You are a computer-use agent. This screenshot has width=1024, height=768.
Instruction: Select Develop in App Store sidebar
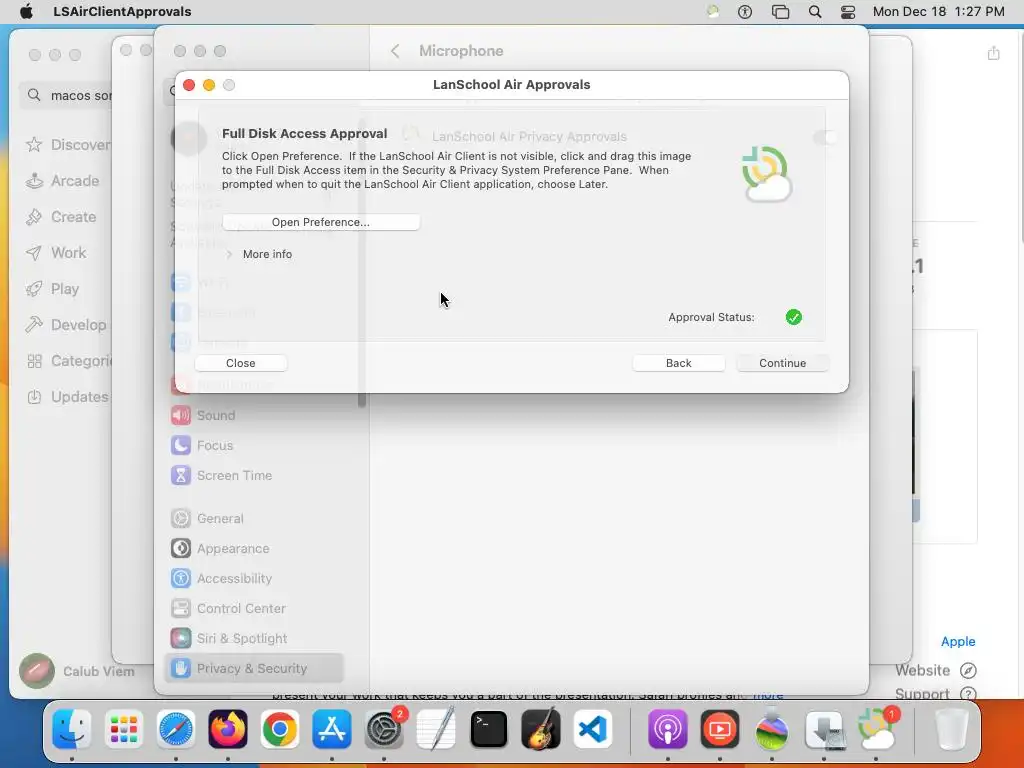click(67, 325)
